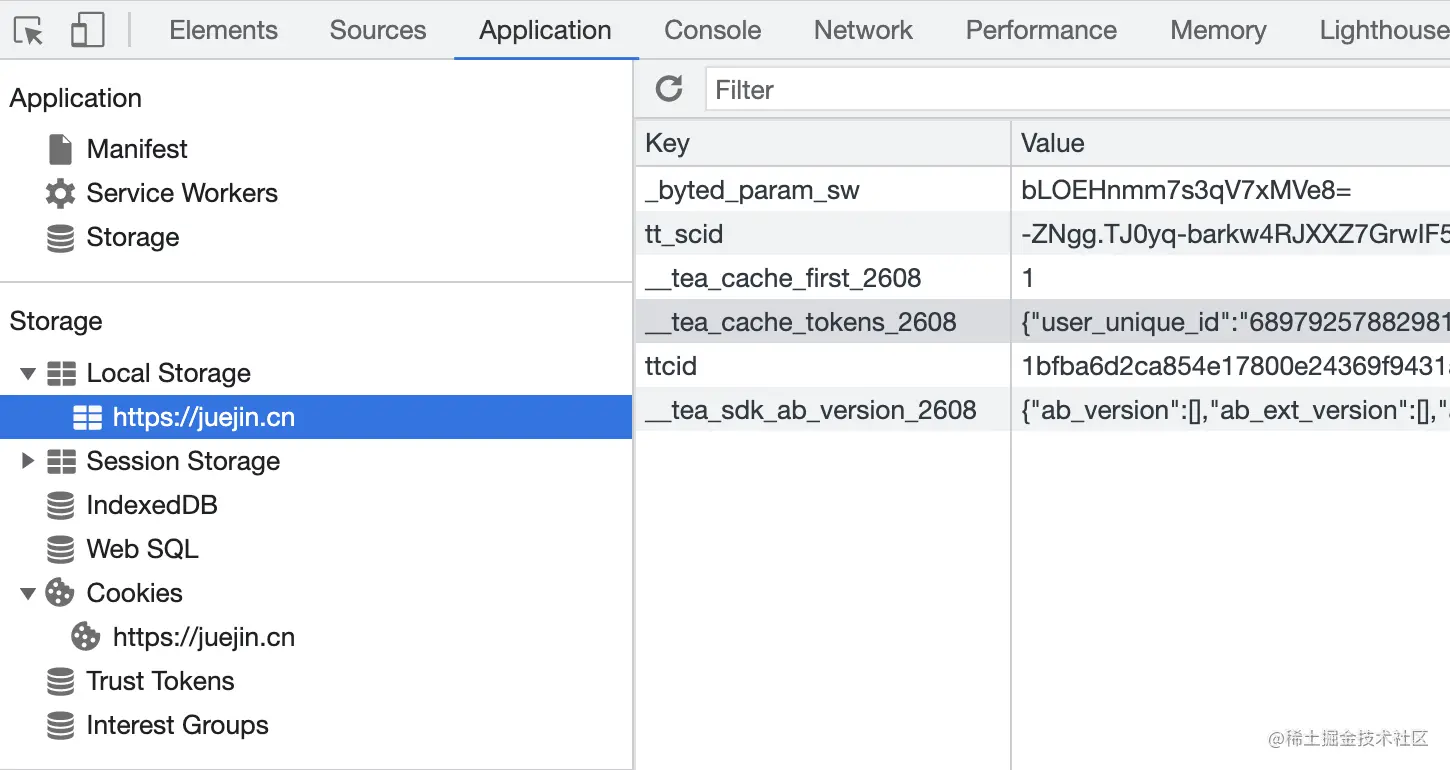Select the Storage item under Application
Screen dimensions: 1450x770
click(132, 237)
